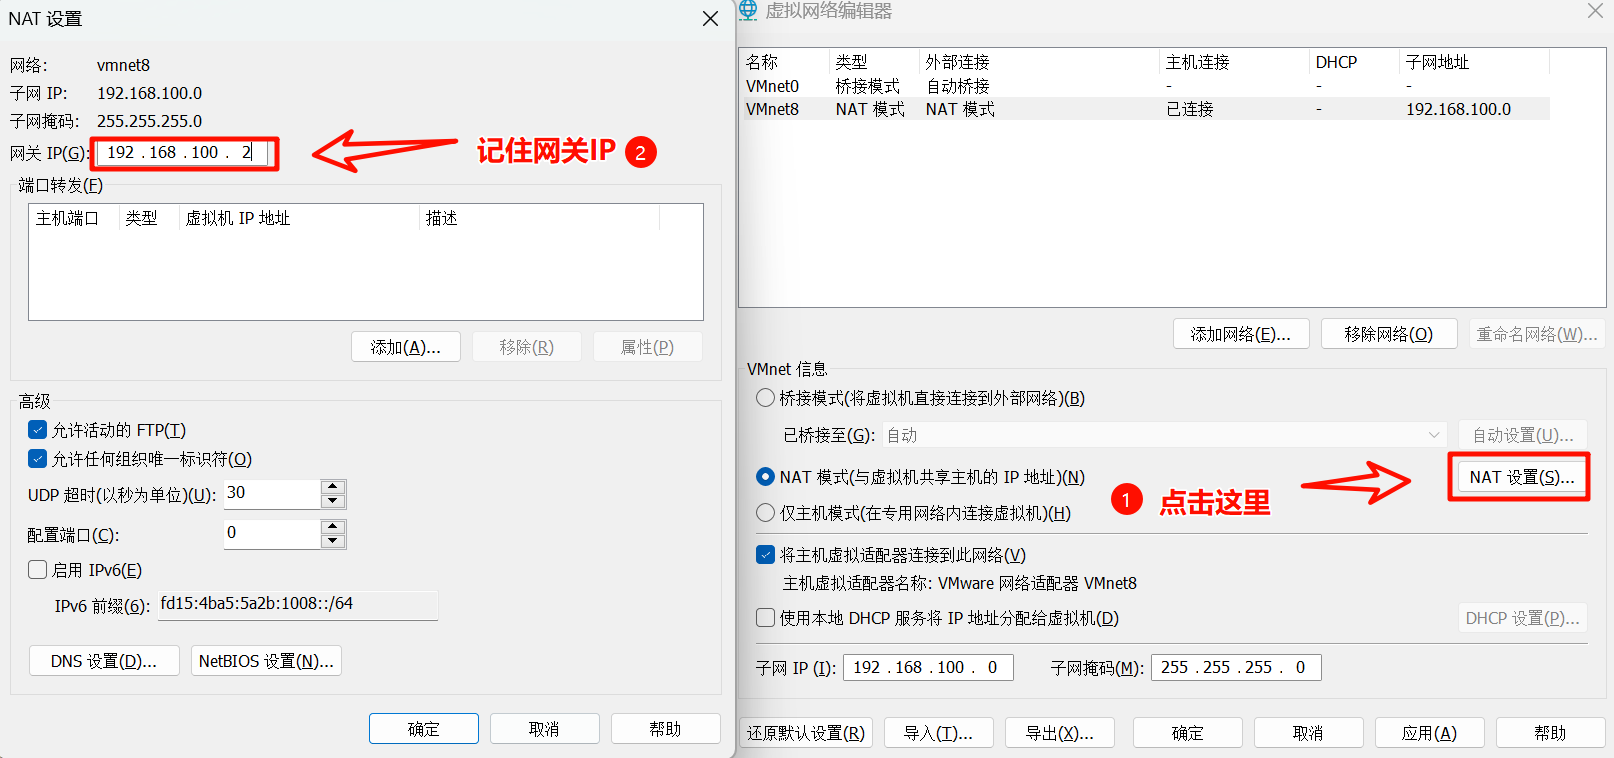The image size is (1614, 758).
Task: Click 添加网络(E)... button
Action: coord(1240,334)
